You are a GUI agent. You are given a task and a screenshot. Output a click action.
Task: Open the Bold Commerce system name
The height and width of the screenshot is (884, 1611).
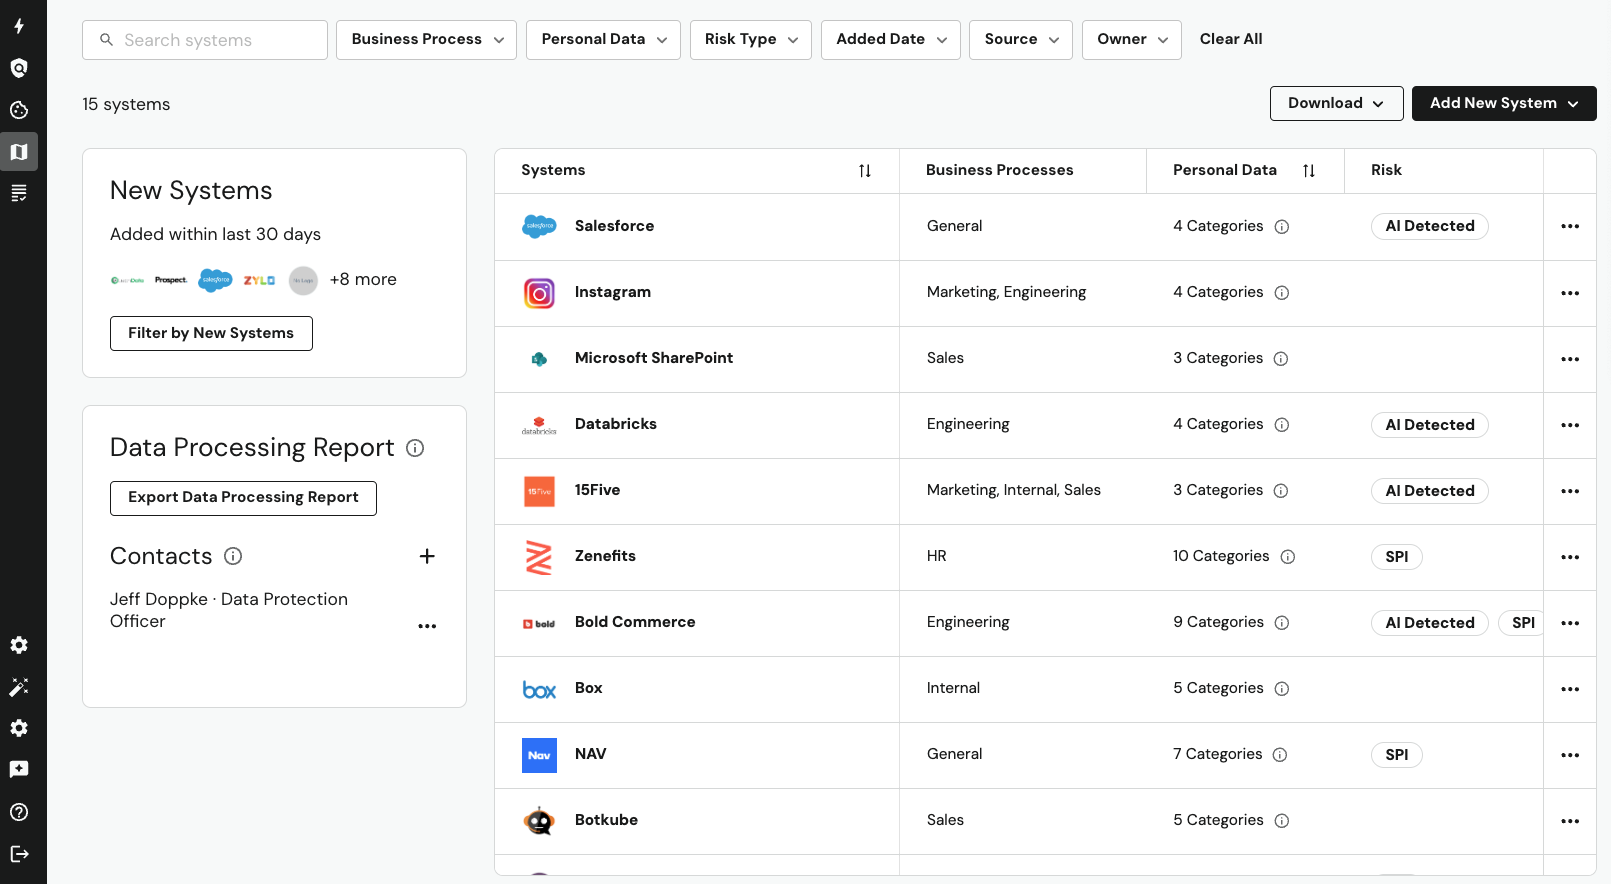635,622
